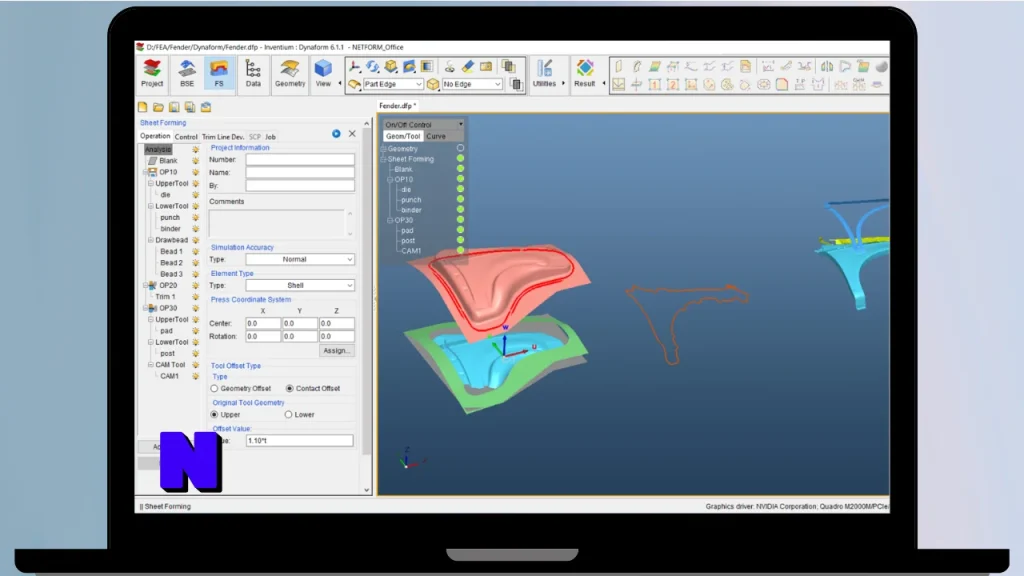Select the Fender.dfp document tab
The width and height of the screenshot is (1024, 576).
[397, 105]
